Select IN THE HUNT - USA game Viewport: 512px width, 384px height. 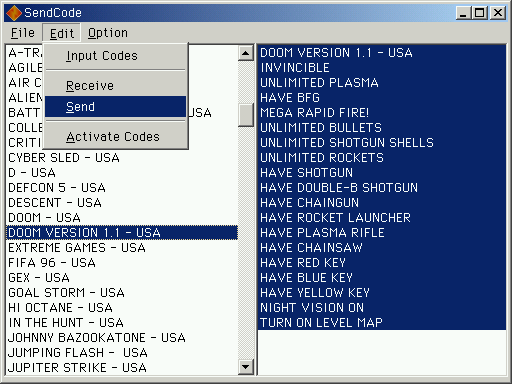tap(122, 323)
